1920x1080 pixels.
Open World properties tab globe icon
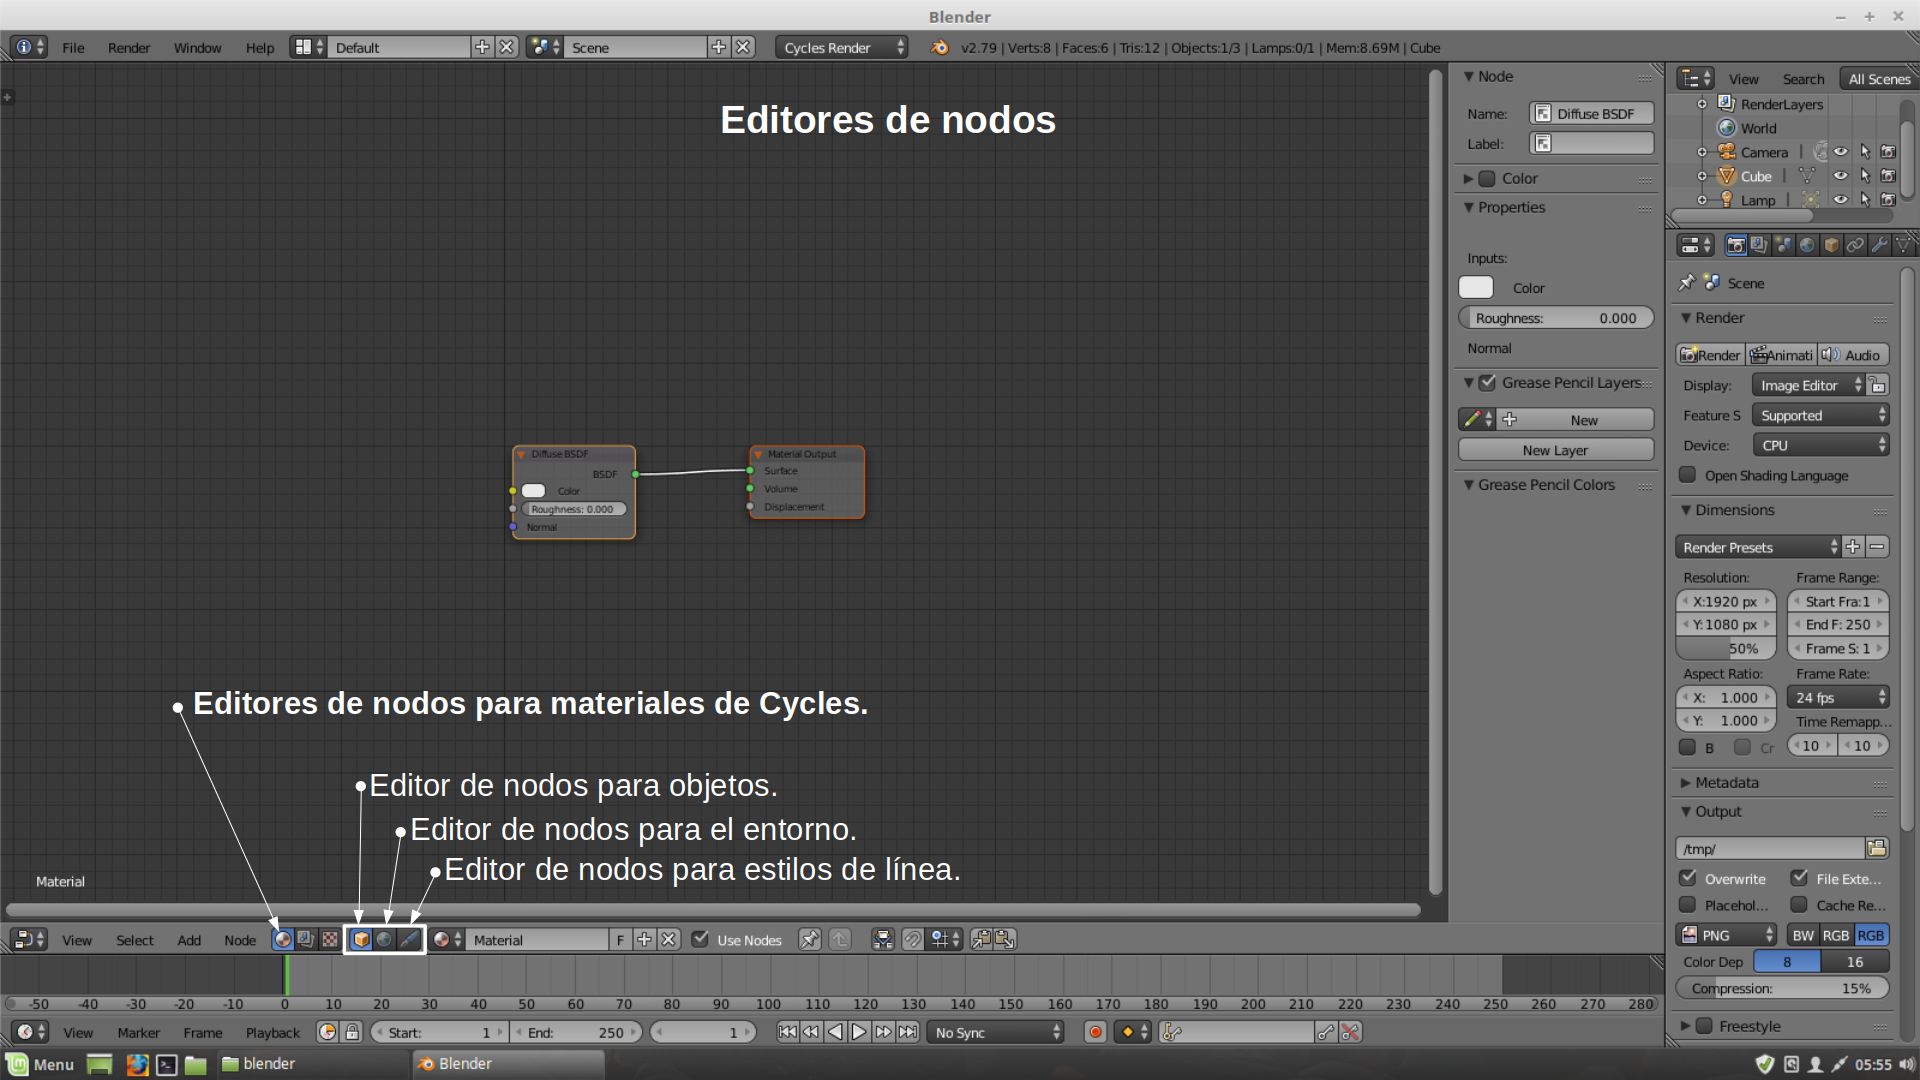point(1807,245)
